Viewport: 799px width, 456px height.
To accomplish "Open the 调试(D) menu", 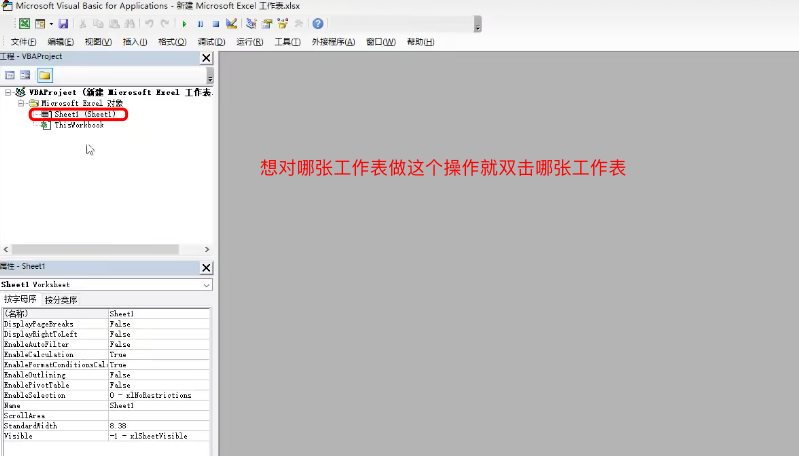I will pyautogui.click(x=211, y=42).
